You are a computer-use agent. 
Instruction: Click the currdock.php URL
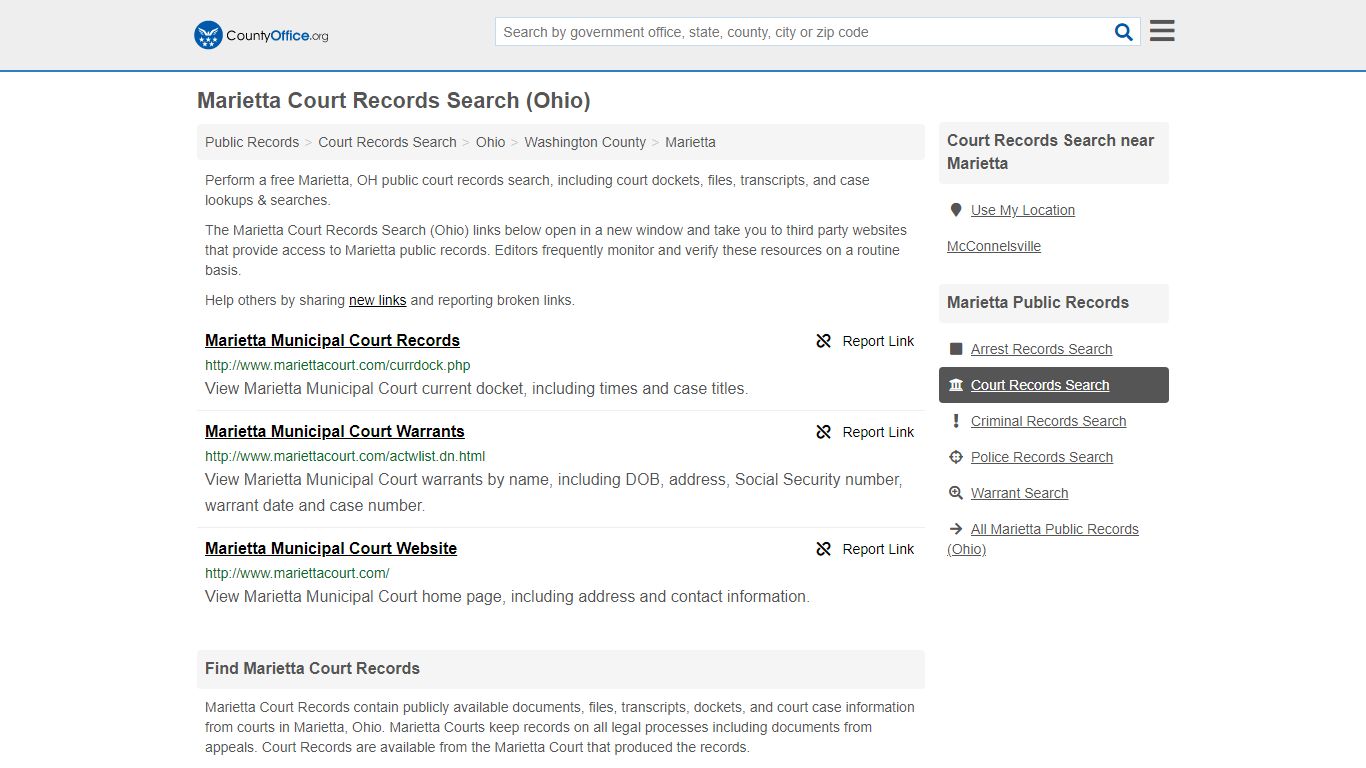click(338, 365)
